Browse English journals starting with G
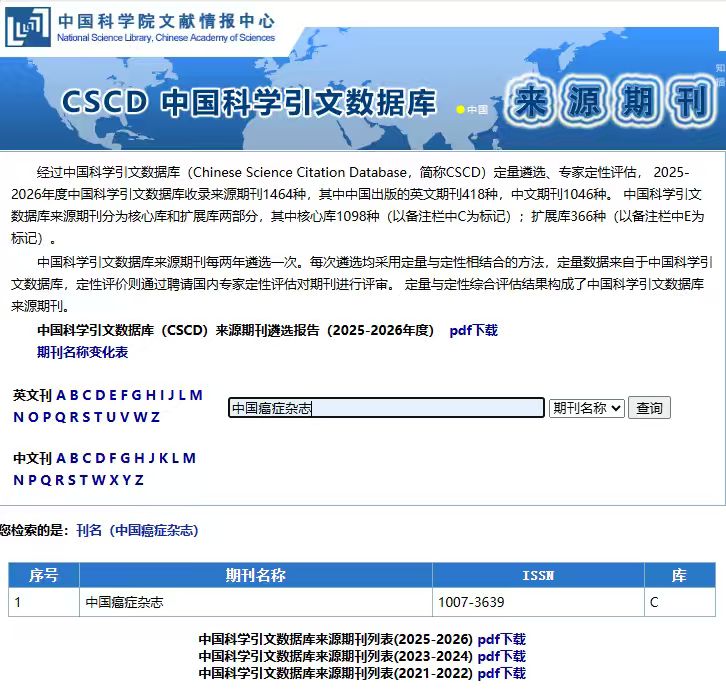This screenshot has width=726, height=690. (137, 395)
